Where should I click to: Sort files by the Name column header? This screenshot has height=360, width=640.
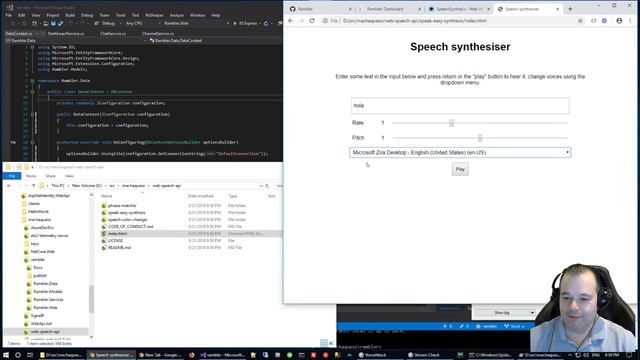click(x=106, y=196)
